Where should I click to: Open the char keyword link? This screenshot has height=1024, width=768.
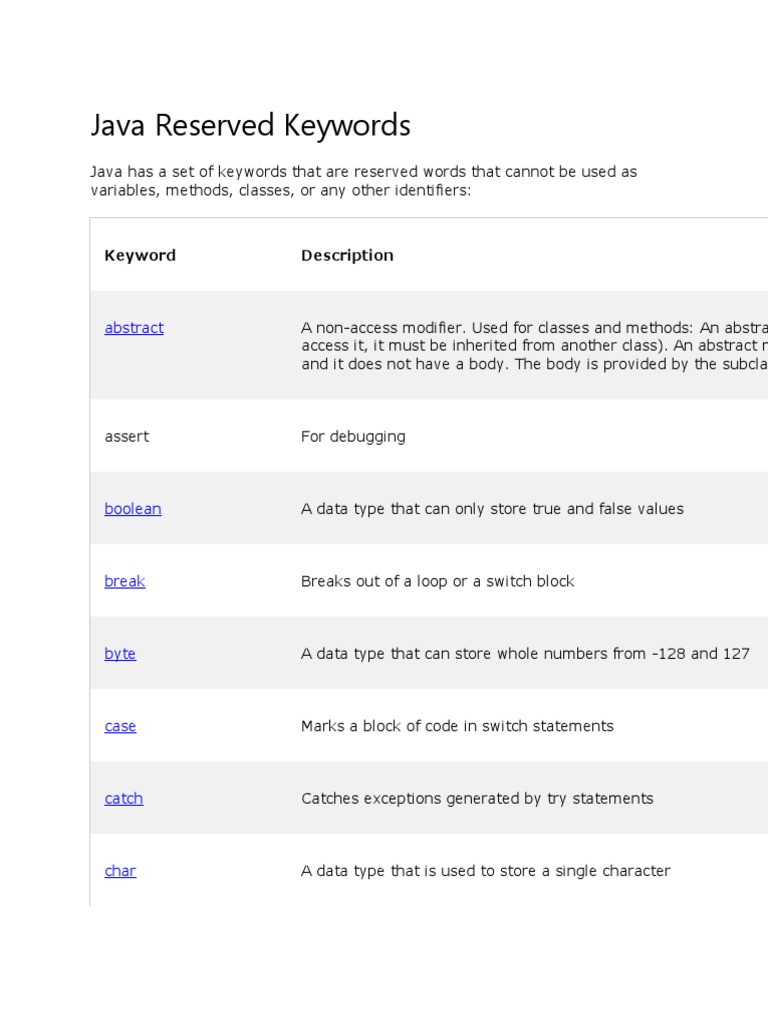tap(120, 871)
